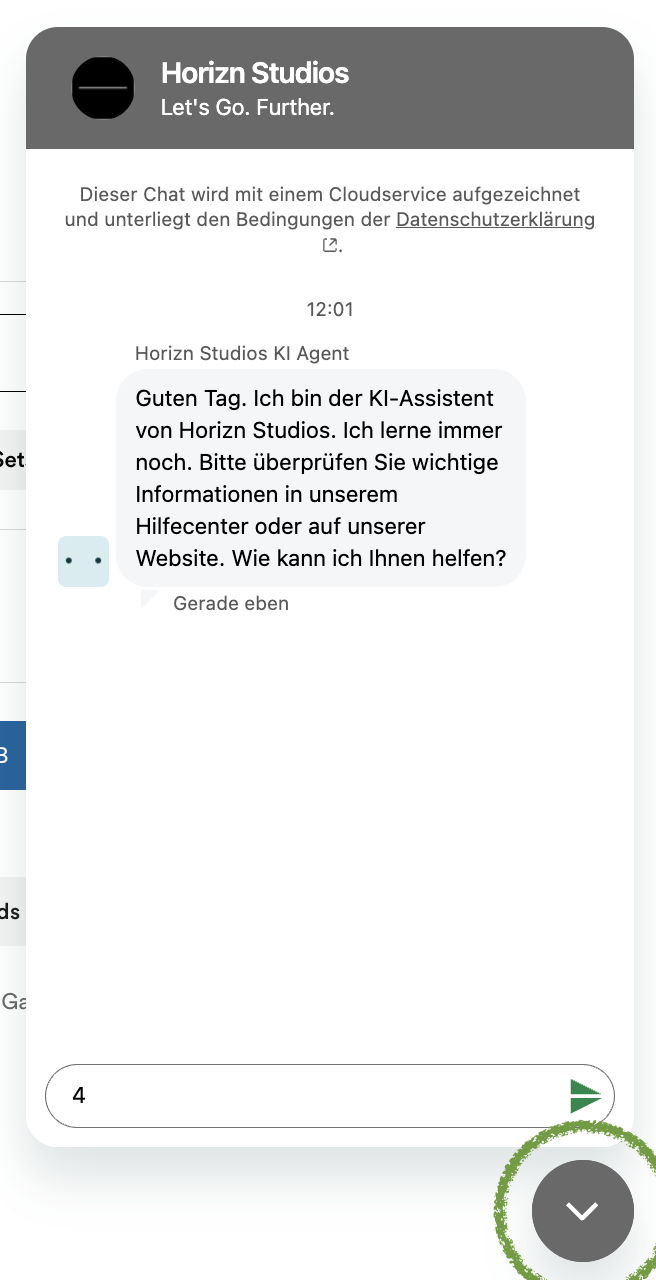Send the chat message with green arrow
Viewport: 656px width, 1280px height.
[585, 1096]
